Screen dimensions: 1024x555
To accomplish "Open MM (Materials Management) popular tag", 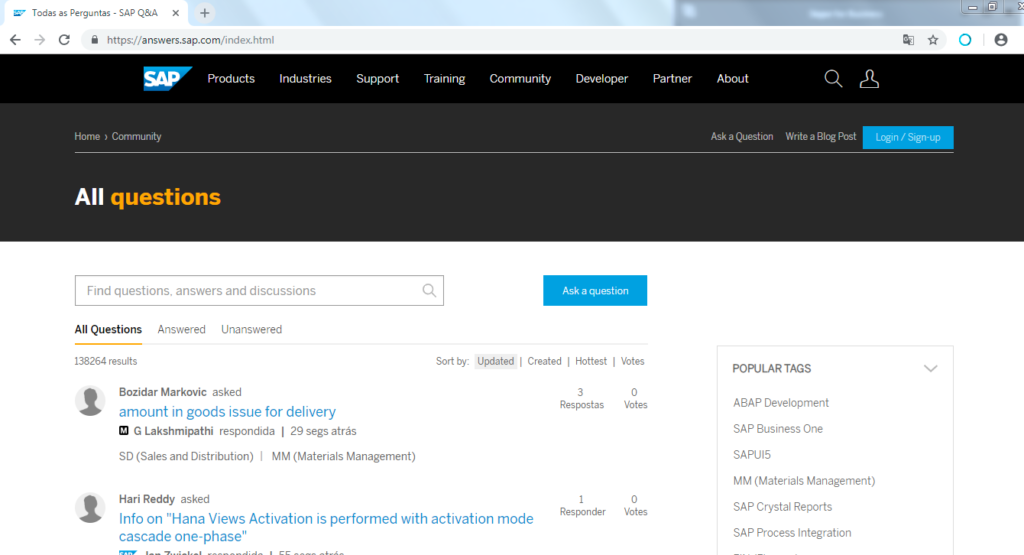I will 804,481.
